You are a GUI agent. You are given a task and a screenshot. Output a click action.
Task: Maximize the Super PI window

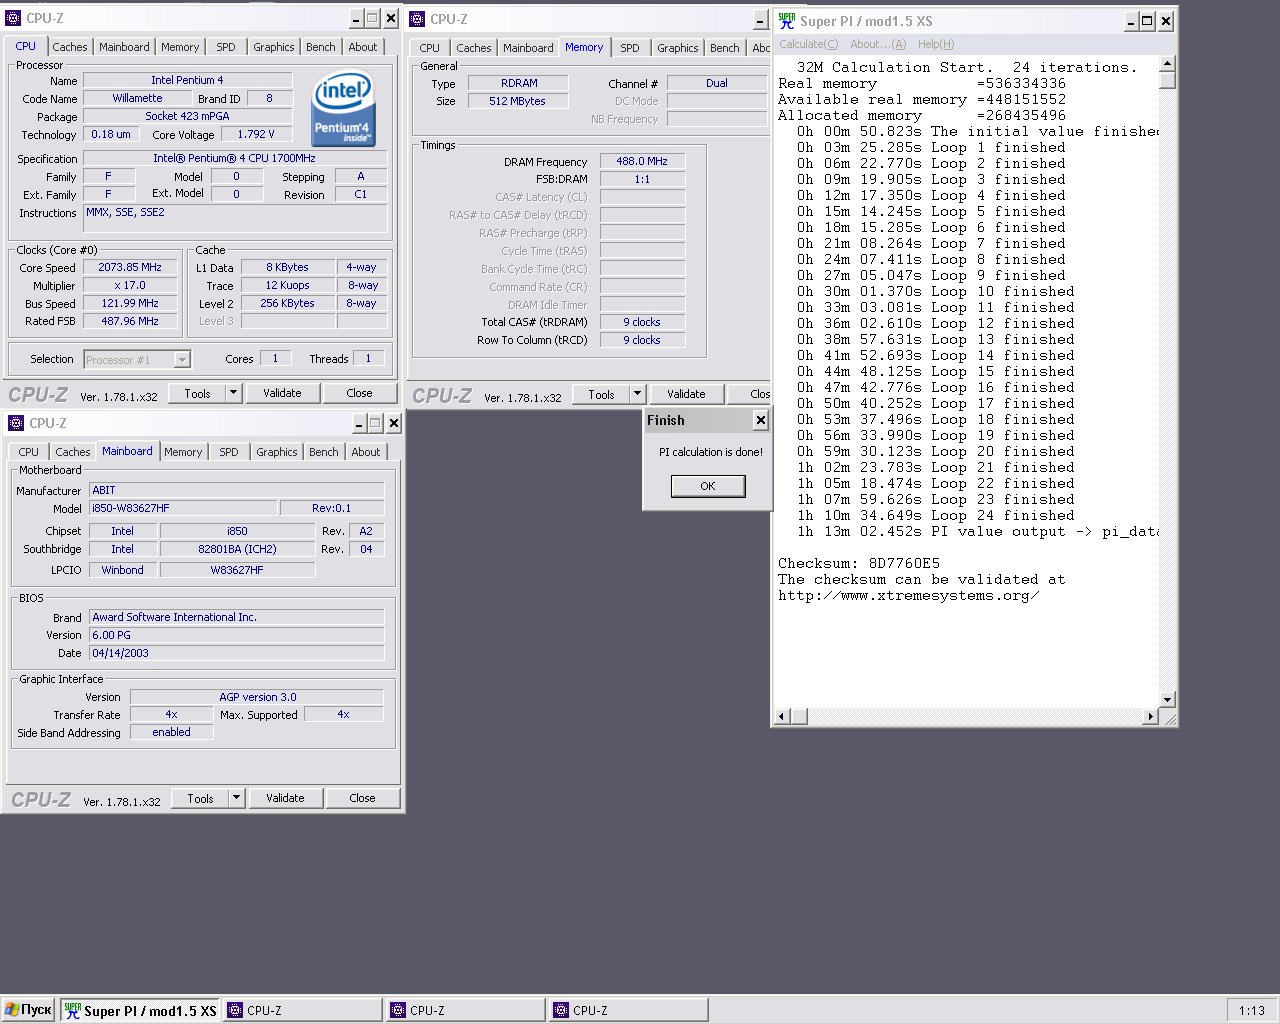point(1148,21)
